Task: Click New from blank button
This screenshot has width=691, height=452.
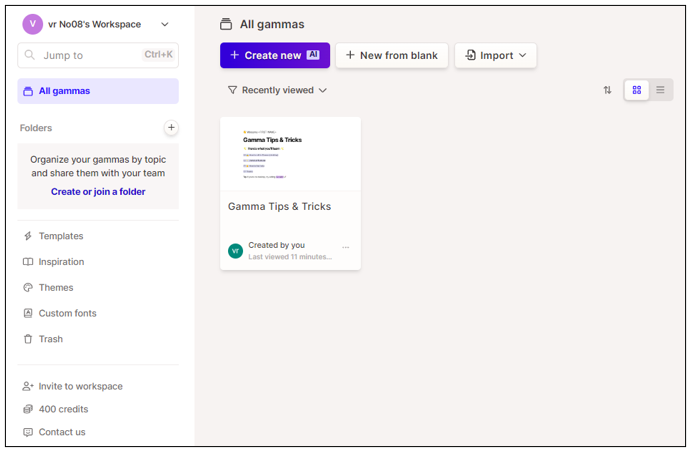Action: point(392,55)
